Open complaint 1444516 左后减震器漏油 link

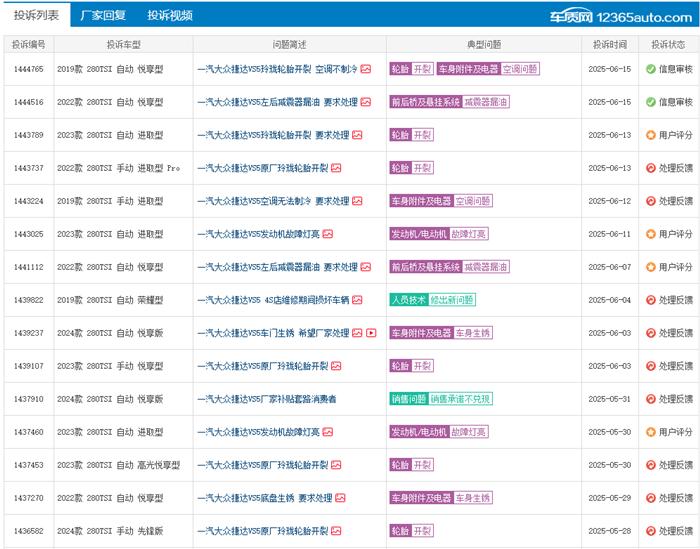tap(277, 102)
